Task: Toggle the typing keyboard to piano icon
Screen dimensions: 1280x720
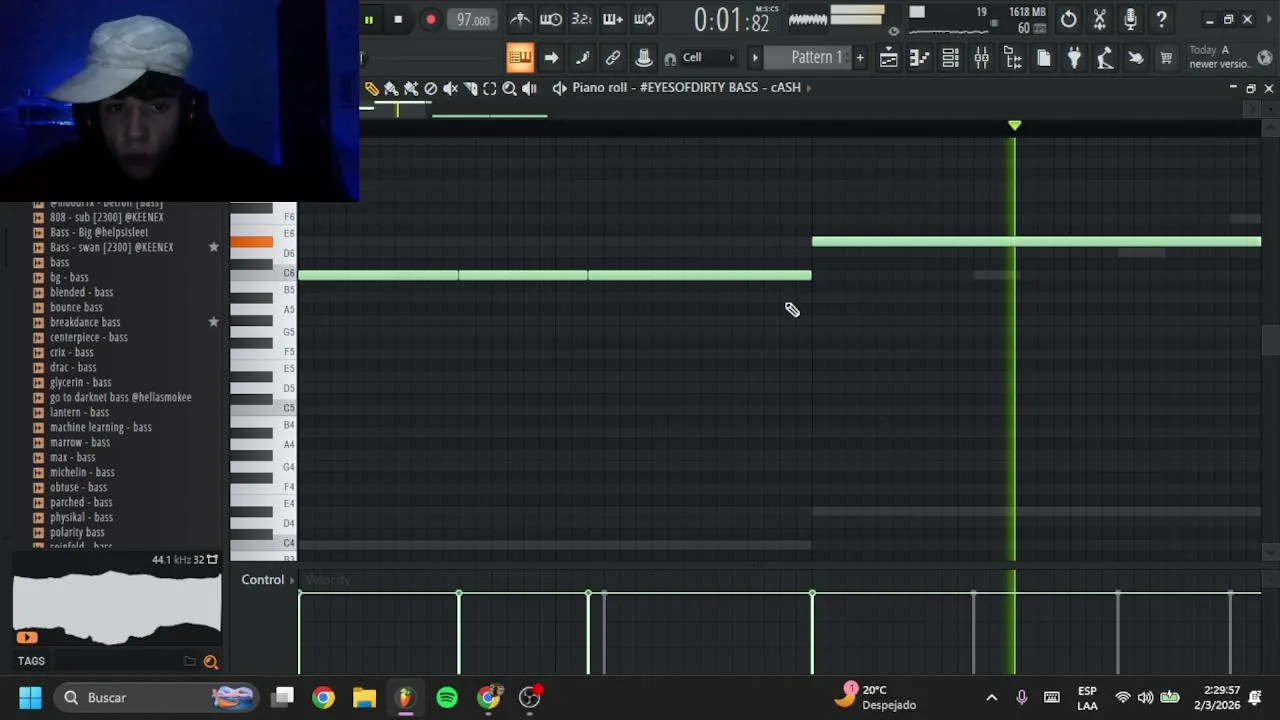Action: (x=520, y=58)
